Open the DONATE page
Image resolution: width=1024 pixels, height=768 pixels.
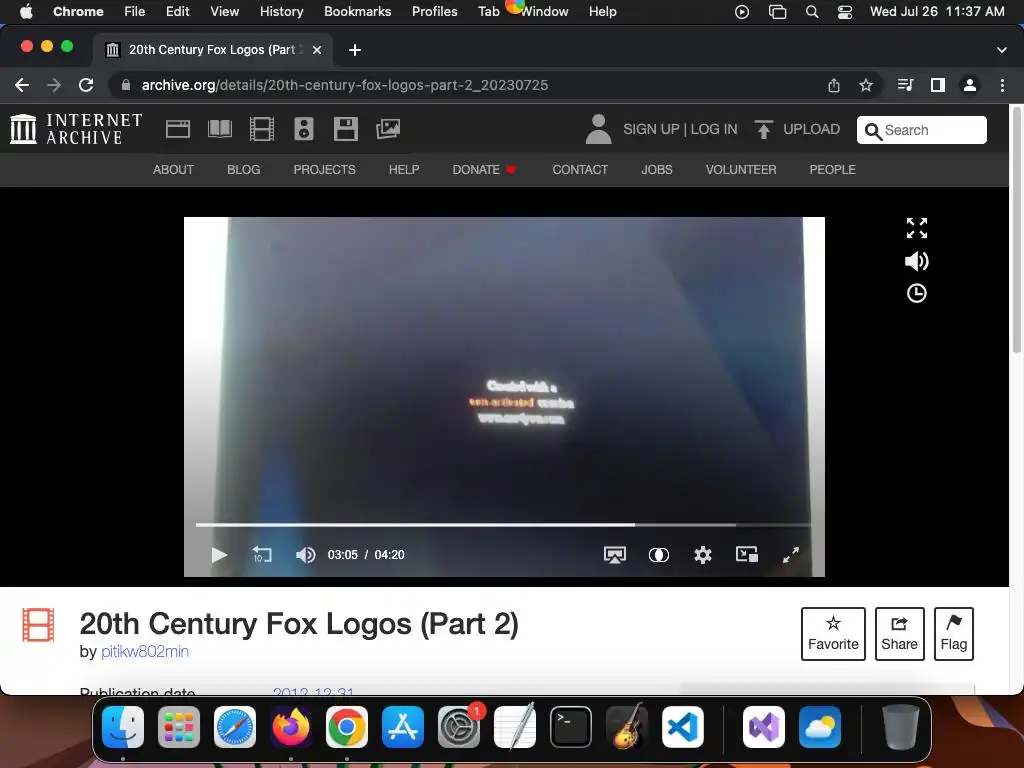[x=484, y=170]
